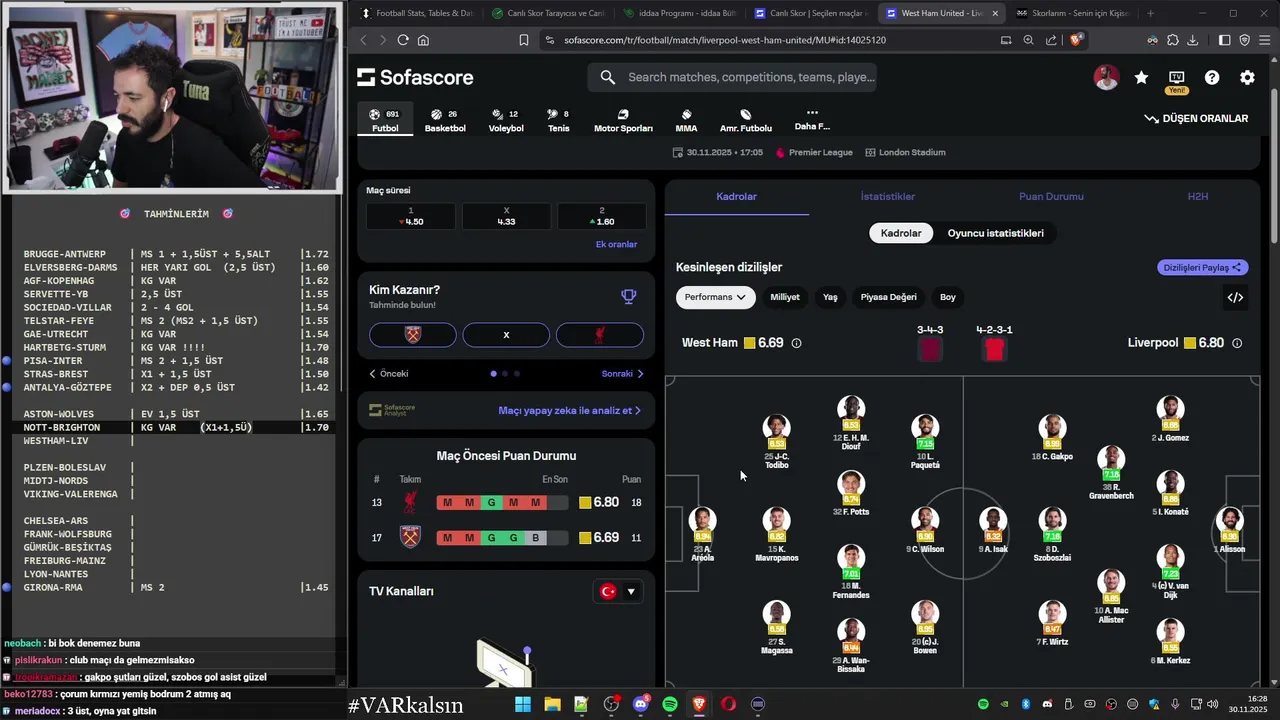Open the Kadrolar match tab
1280x720 pixels.
(x=737, y=196)
